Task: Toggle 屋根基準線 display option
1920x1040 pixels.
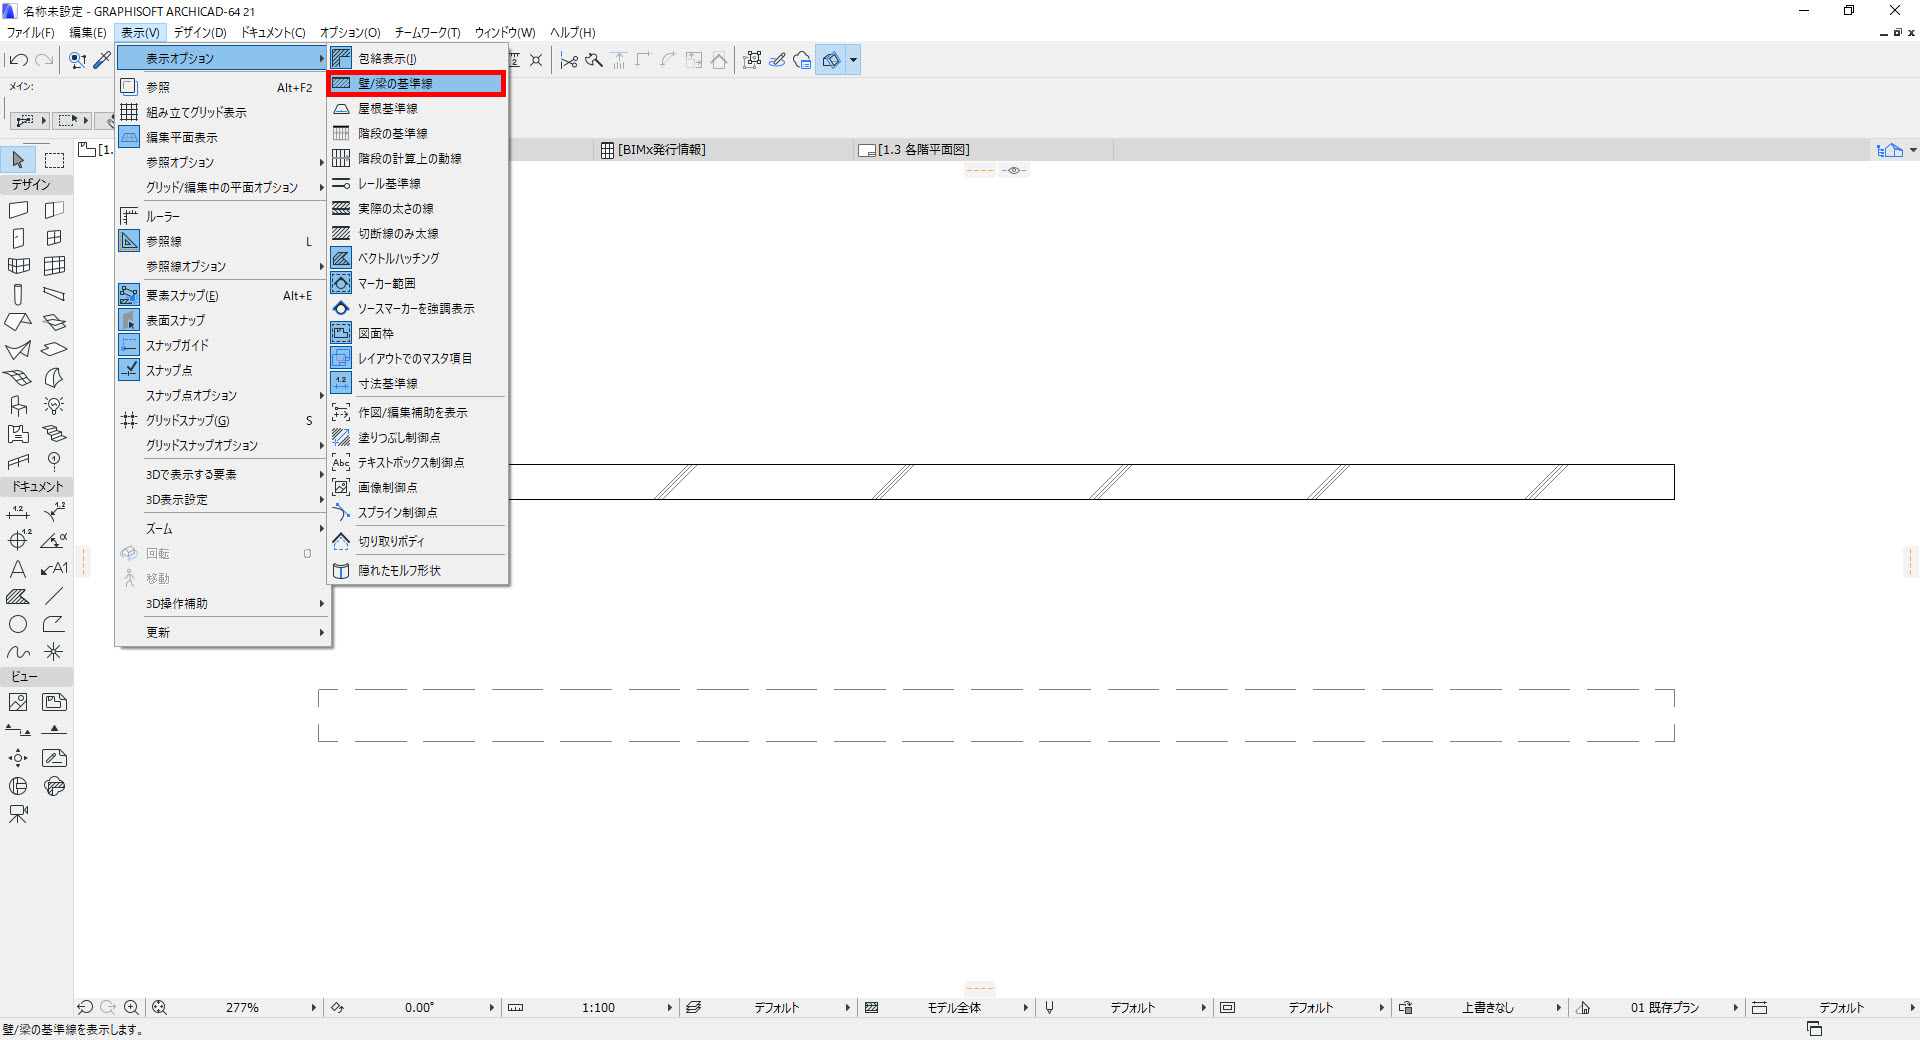Action: (x=417, y=109)
